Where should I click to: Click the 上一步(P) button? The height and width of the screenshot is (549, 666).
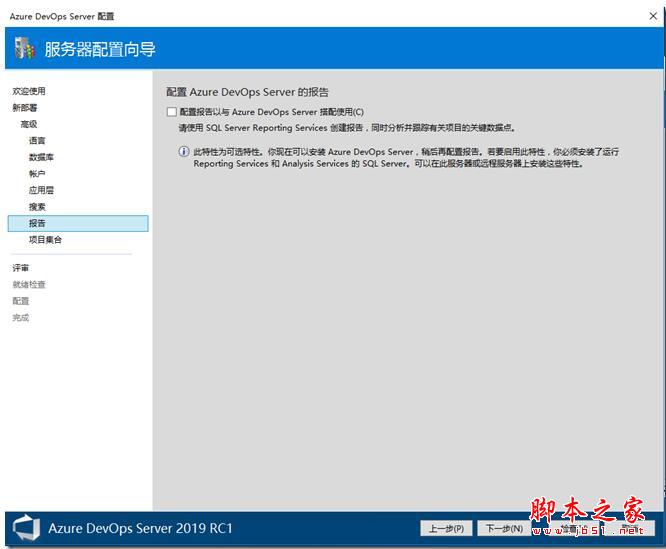pyautogui.click(x=446, y=529)
